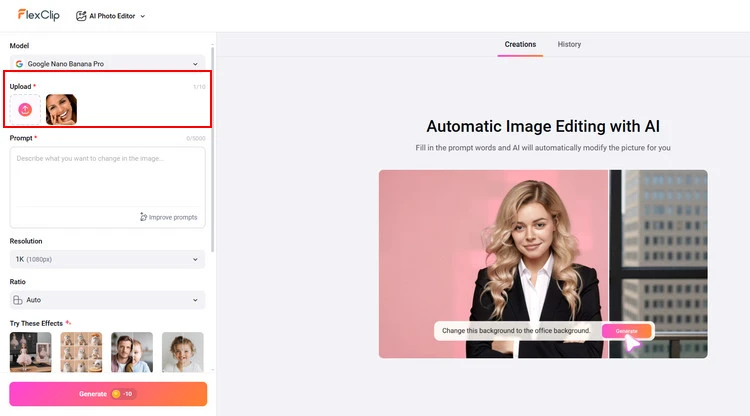Click the coin credits icon on Generate

click(x=116, y=394)
